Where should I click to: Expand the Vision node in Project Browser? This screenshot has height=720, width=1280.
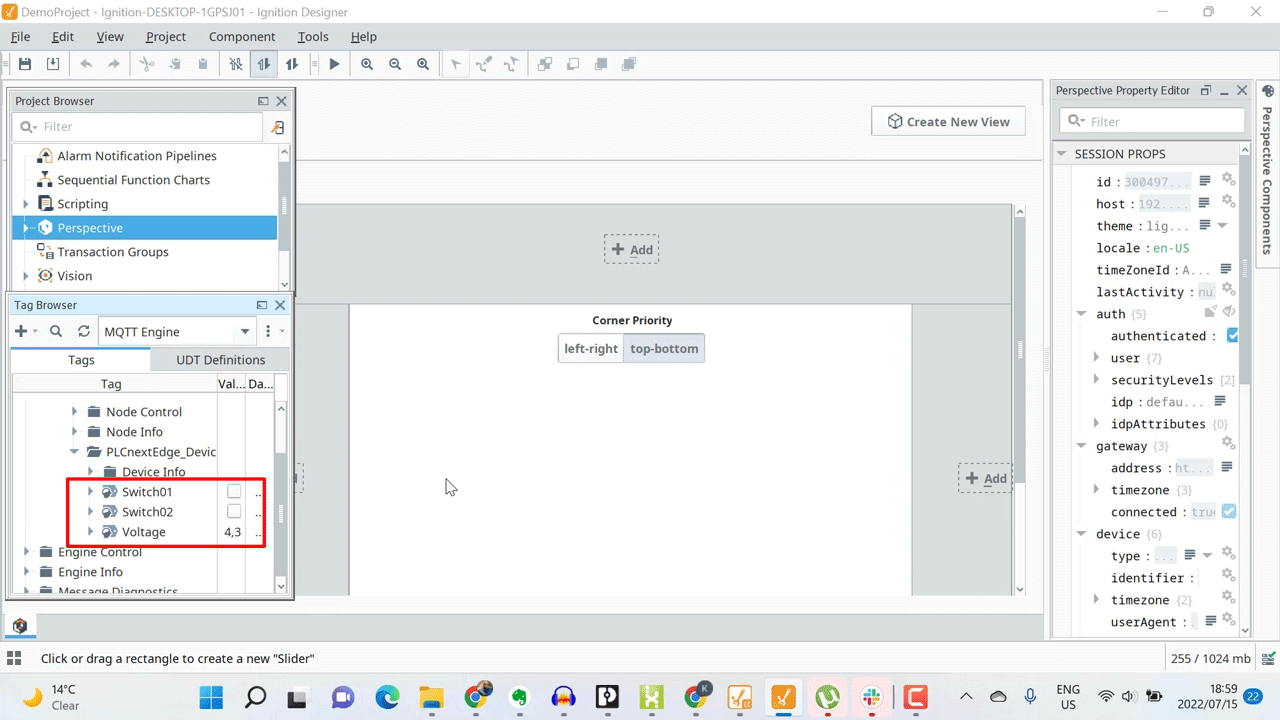point(26,276)
